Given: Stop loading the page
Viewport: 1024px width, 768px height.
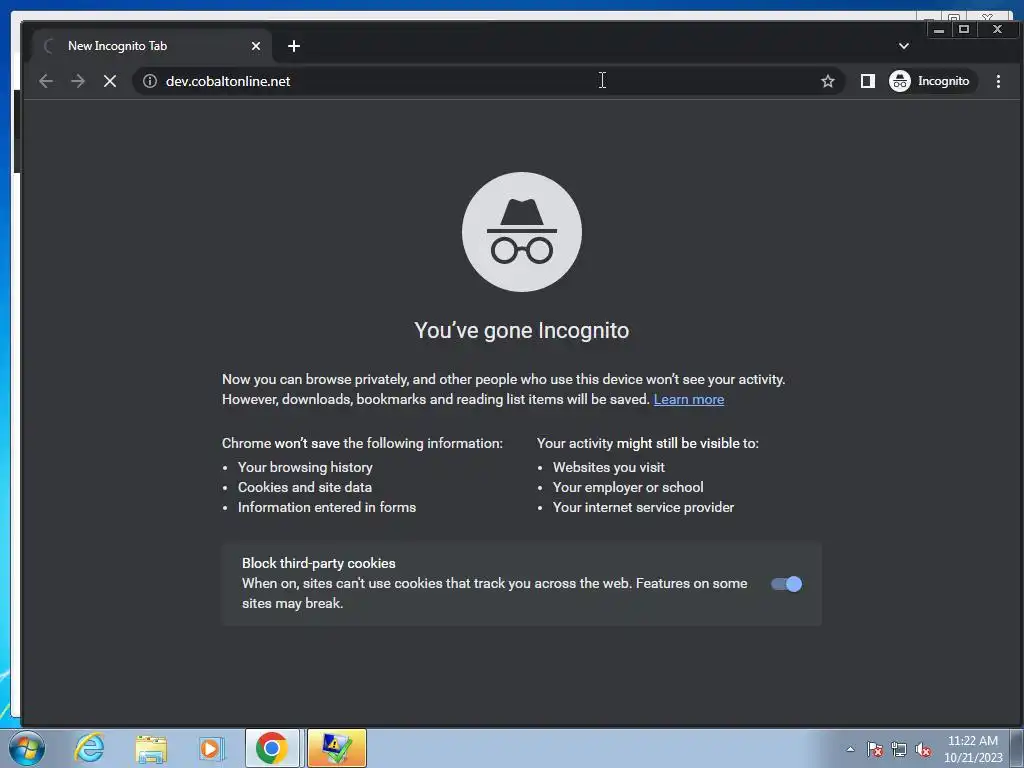Looking at the screenshot, I should point(110,81).
